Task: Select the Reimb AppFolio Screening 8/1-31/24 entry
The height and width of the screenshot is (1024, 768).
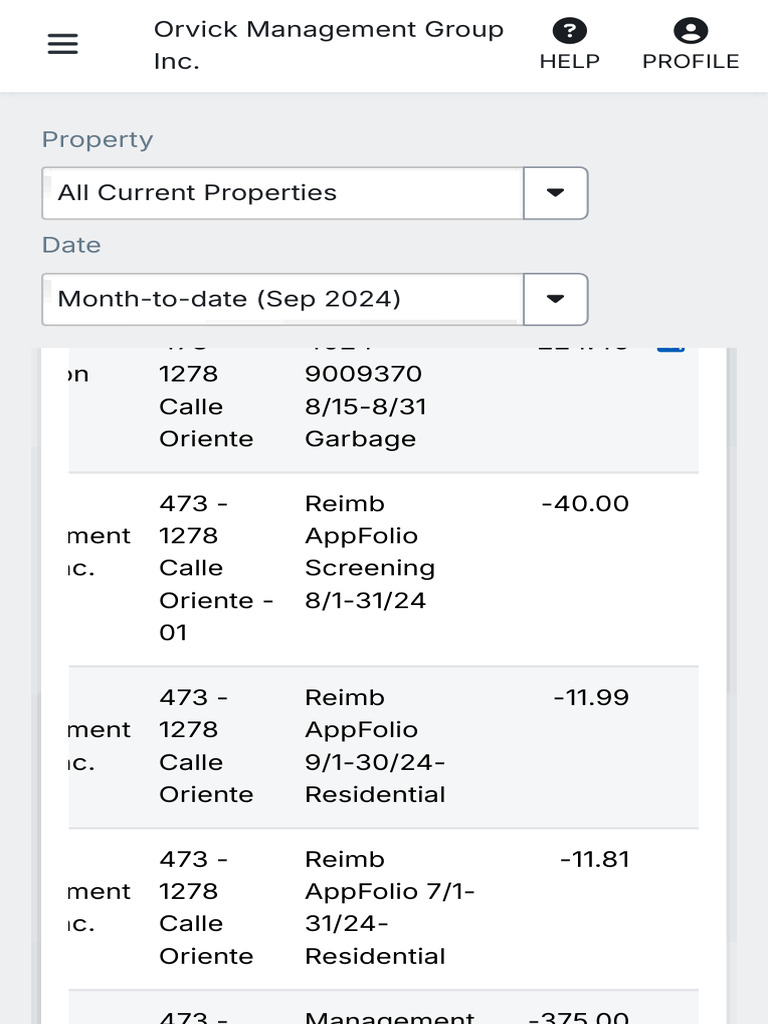Action: (x=369, y=552)
